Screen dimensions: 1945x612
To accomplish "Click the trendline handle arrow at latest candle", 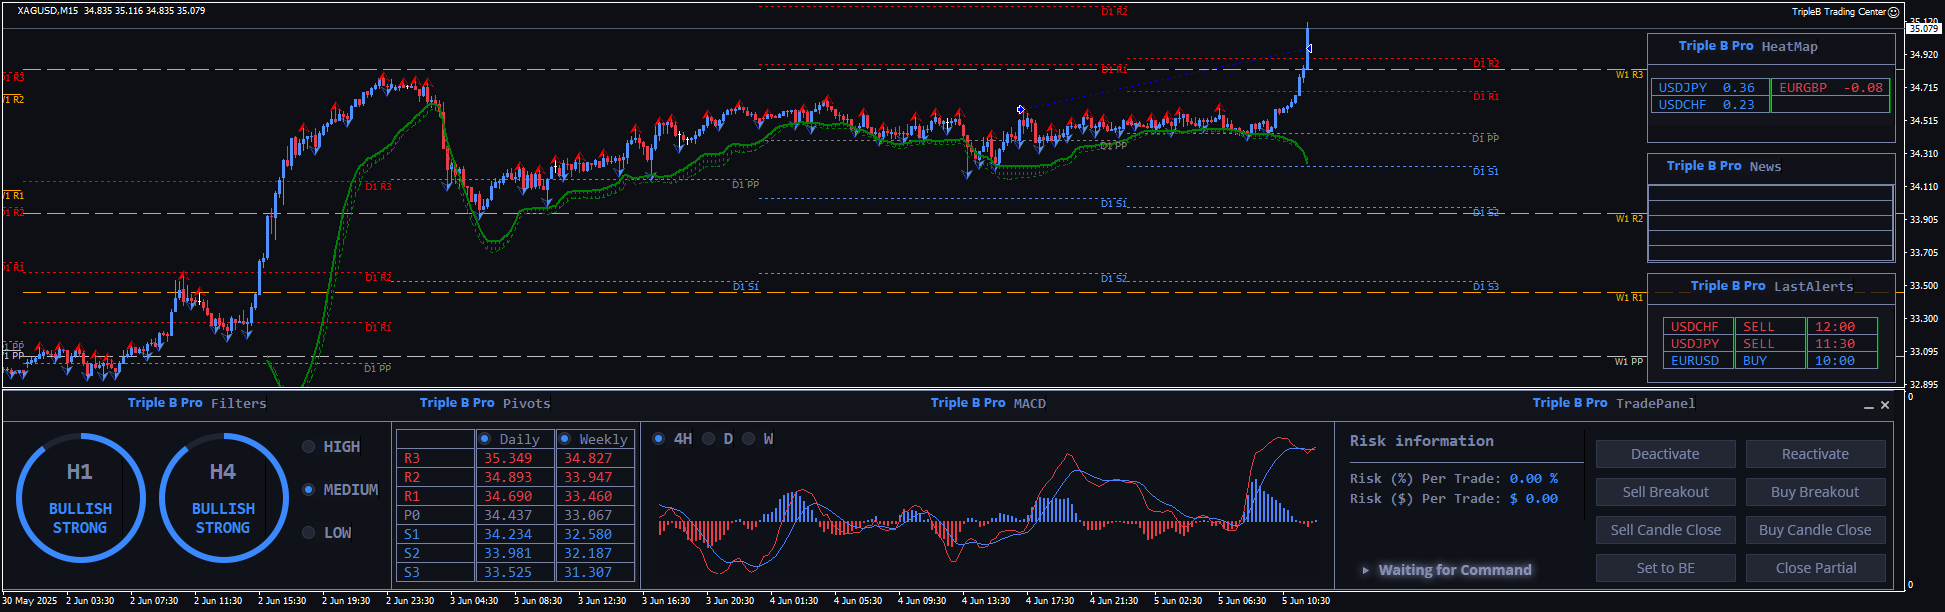I will point(1308,48).
